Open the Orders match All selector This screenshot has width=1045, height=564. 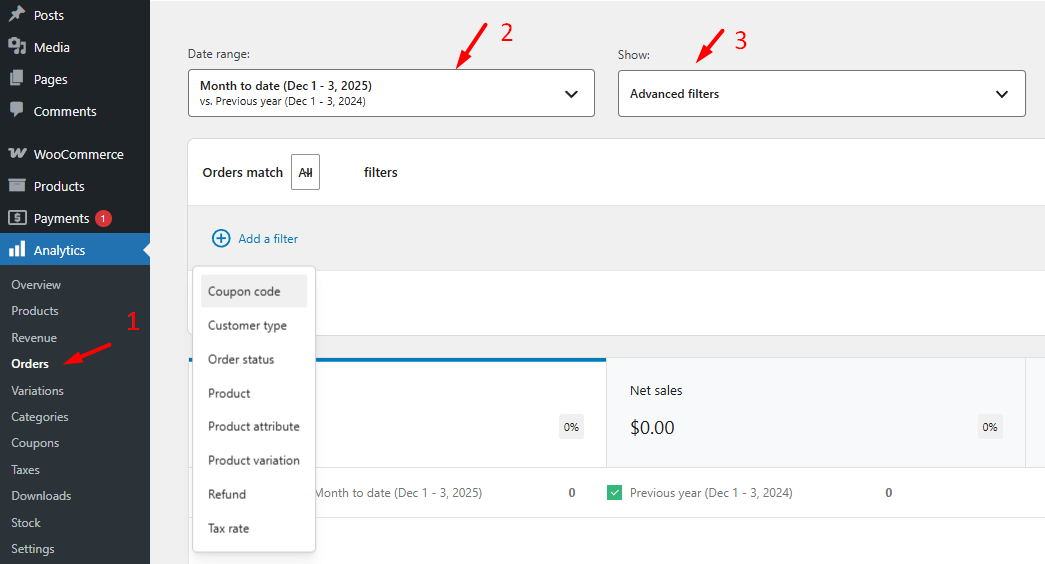tap(305, 172)
